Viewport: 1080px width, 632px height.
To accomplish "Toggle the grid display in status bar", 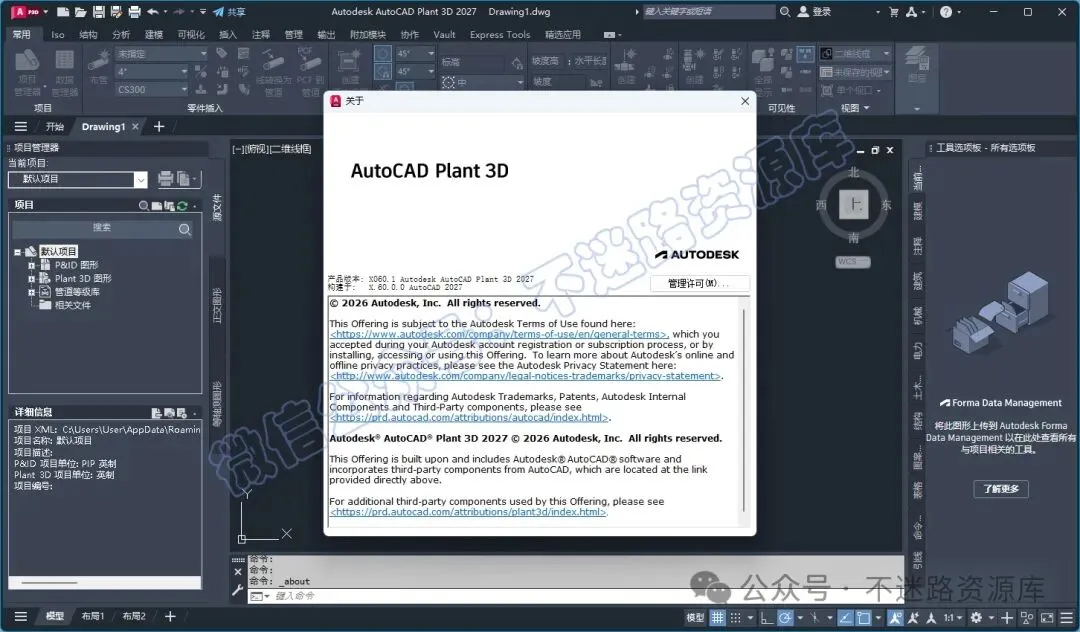I will coord(718,618).
